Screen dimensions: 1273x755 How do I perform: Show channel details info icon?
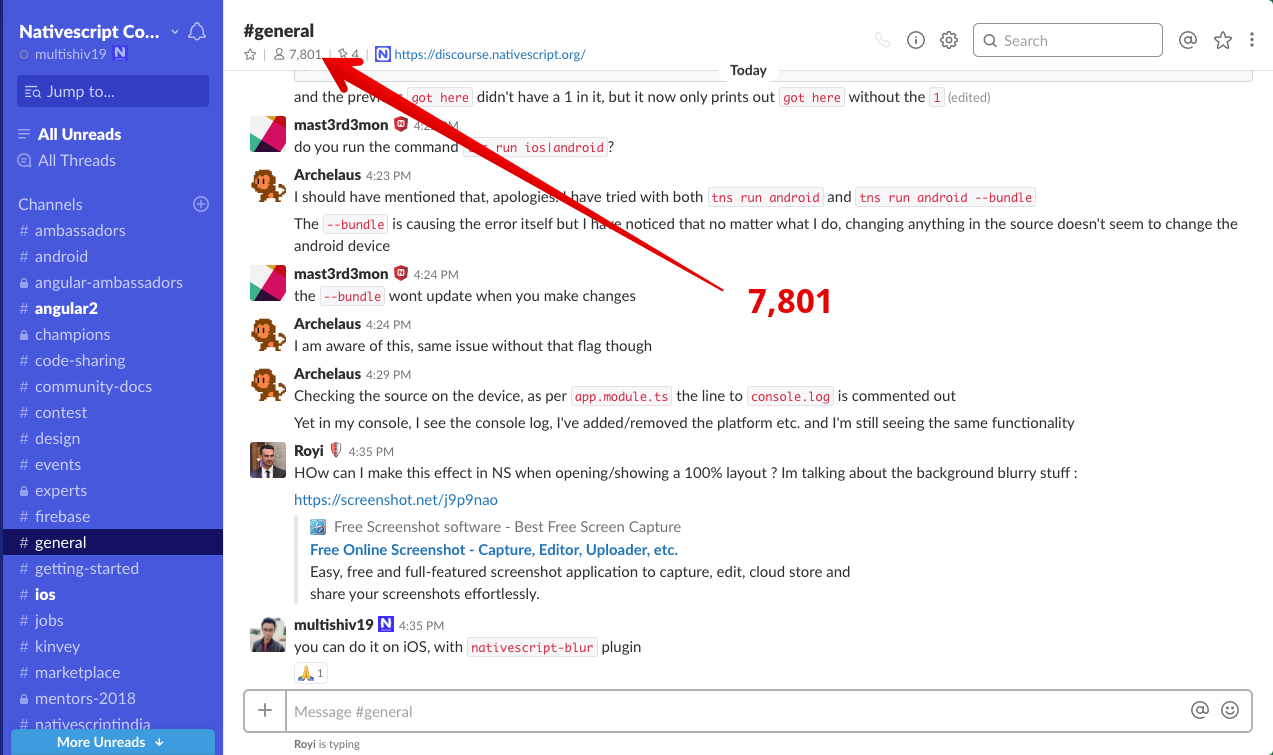tap(915, 40)
